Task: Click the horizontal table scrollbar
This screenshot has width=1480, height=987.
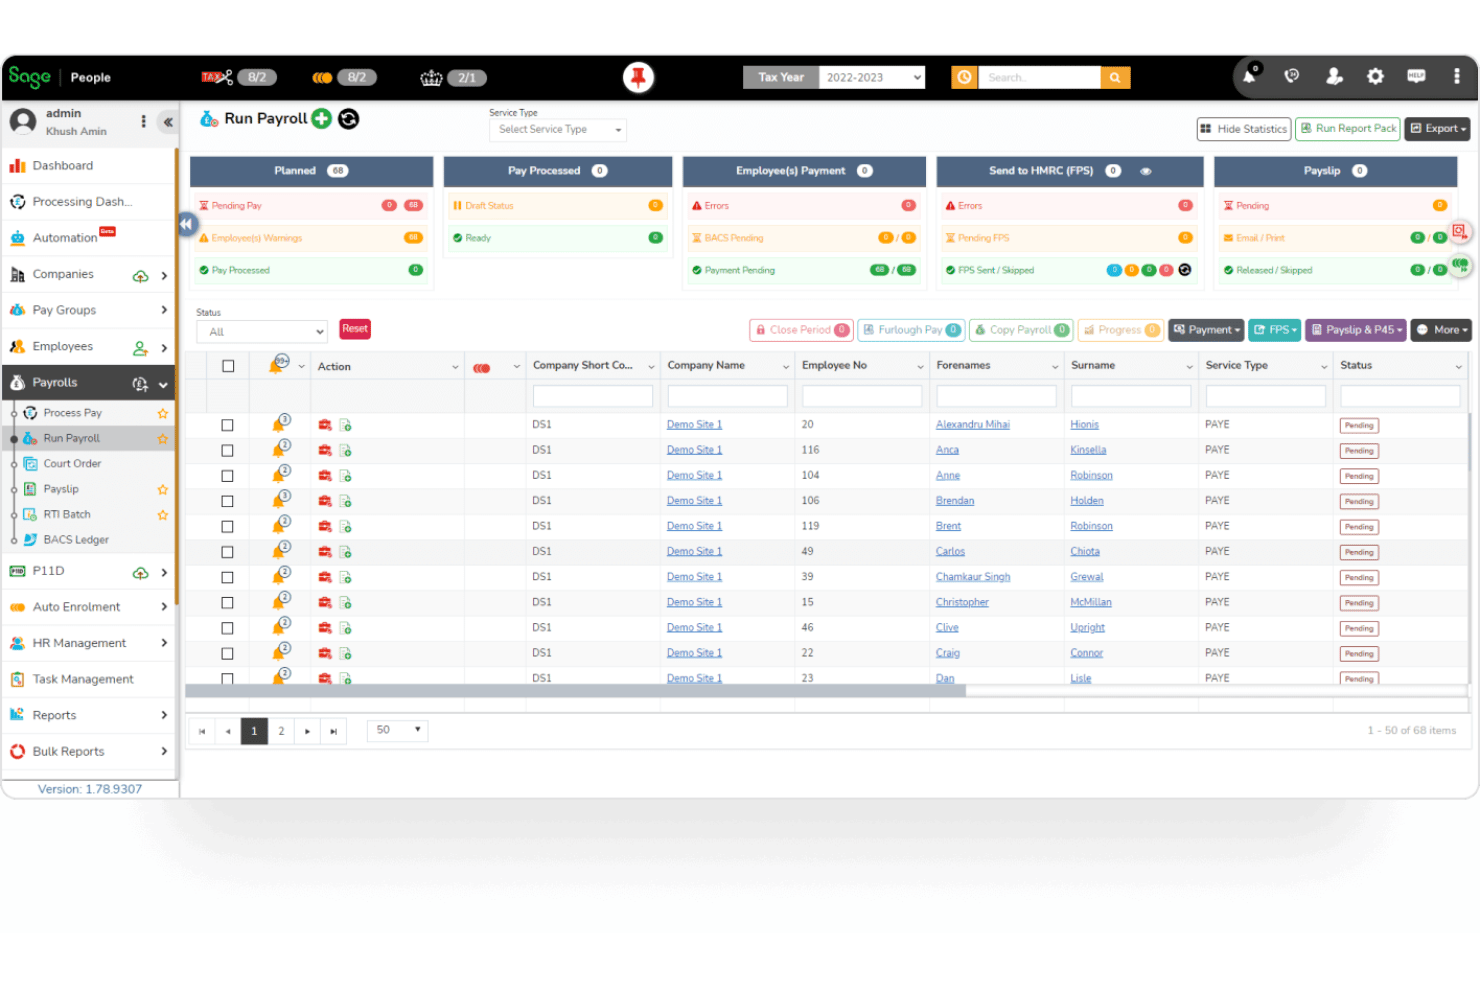Action: (575, 690)
